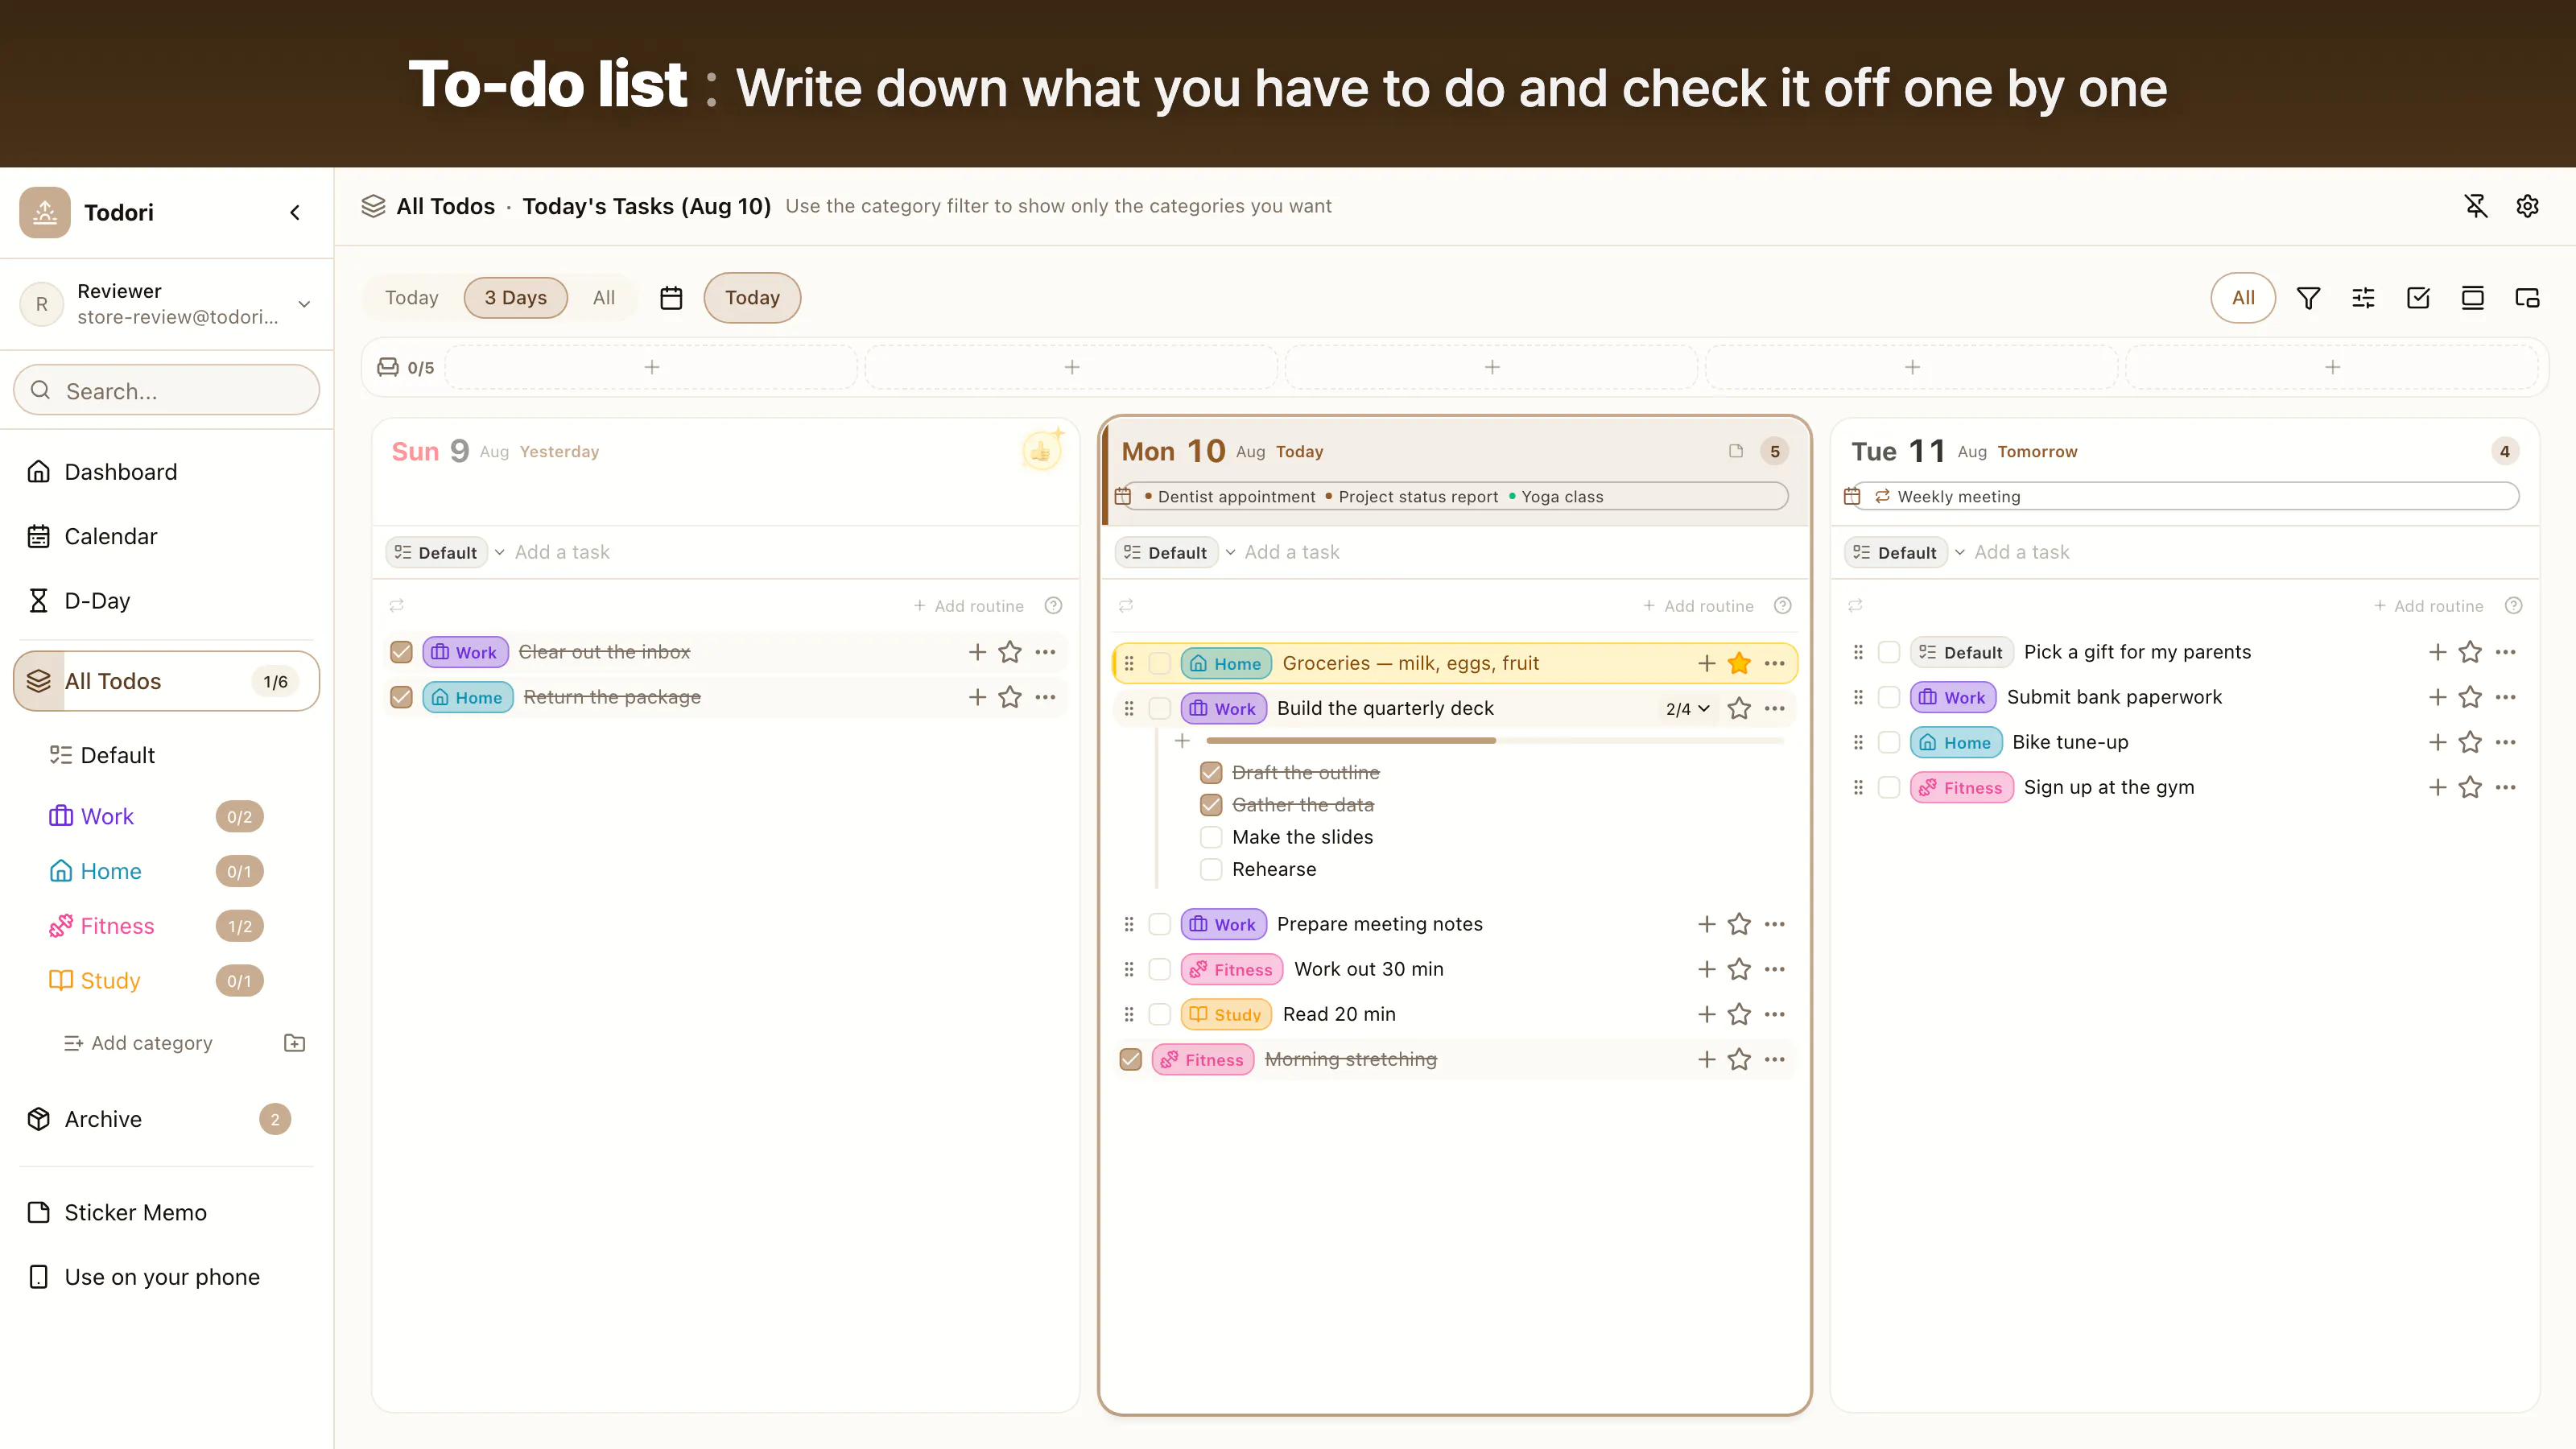Click the quarterly deck progress bar
Screen dimensions: 2576x1449
click(1494, 741)
